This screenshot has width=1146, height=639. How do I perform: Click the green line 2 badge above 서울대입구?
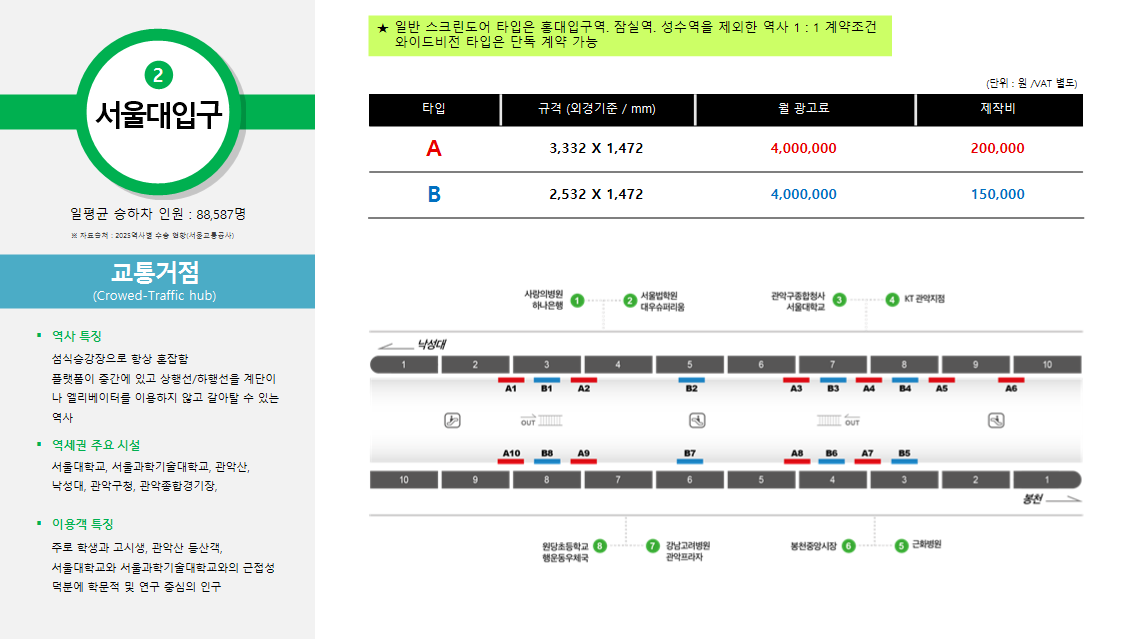[159, 74]
